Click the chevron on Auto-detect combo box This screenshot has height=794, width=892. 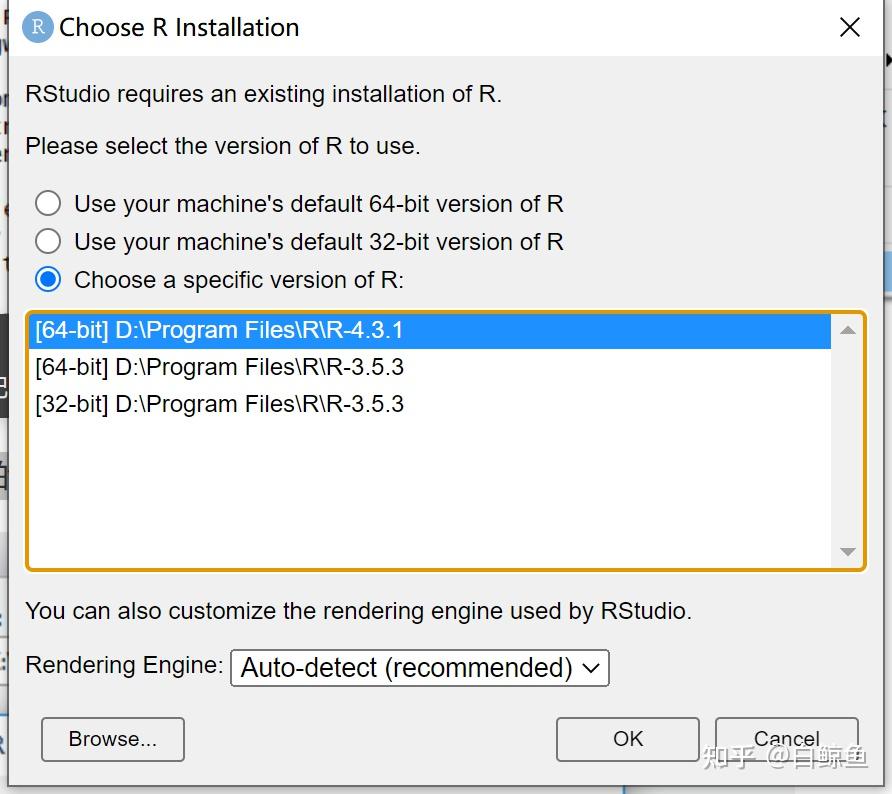[592, 668]
